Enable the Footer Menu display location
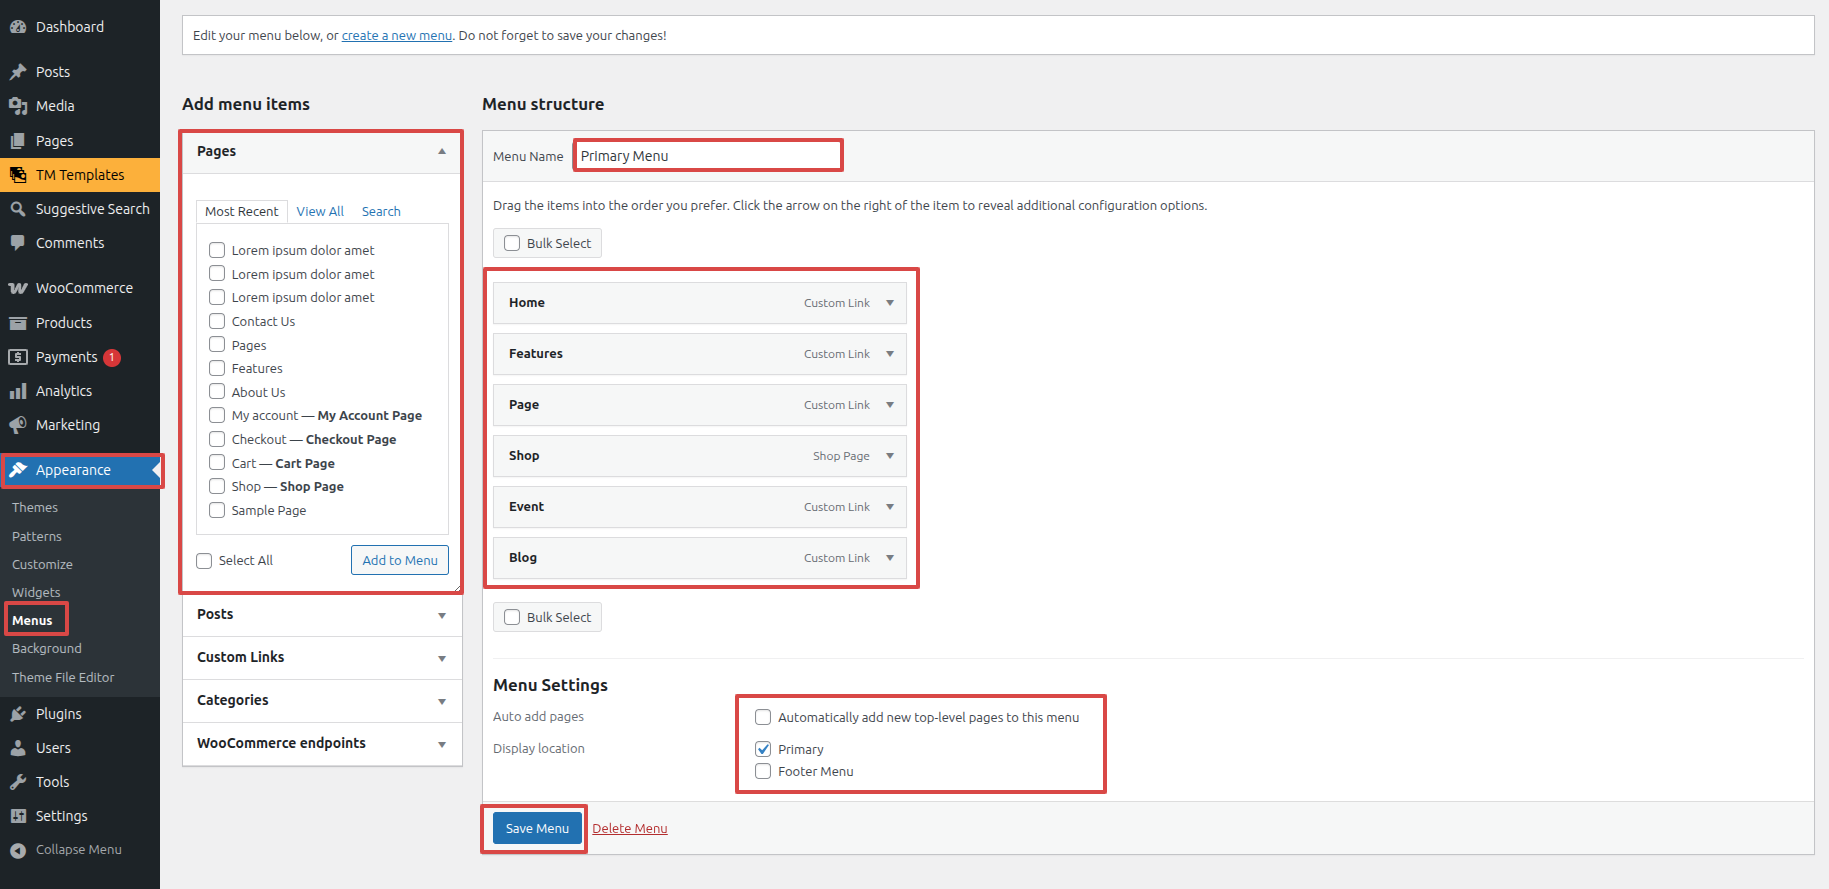 pyautogui.click(x=763, y=771)
